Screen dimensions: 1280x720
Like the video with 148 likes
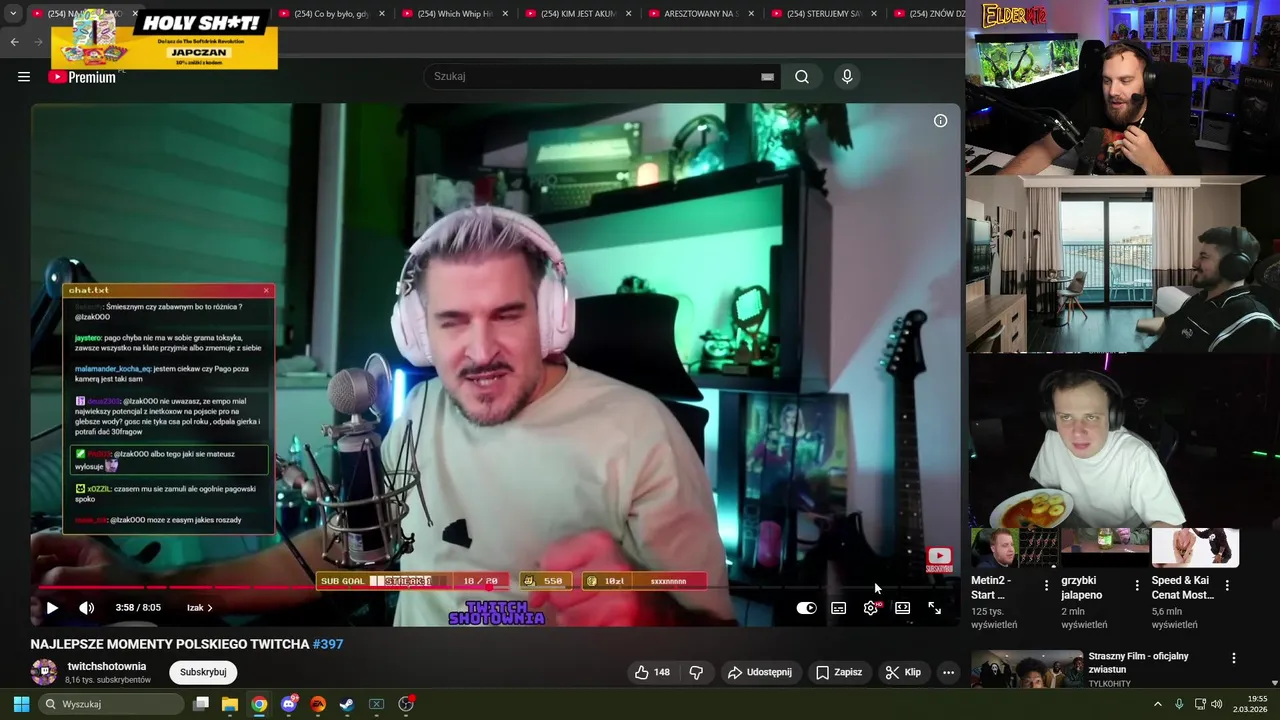652,673
